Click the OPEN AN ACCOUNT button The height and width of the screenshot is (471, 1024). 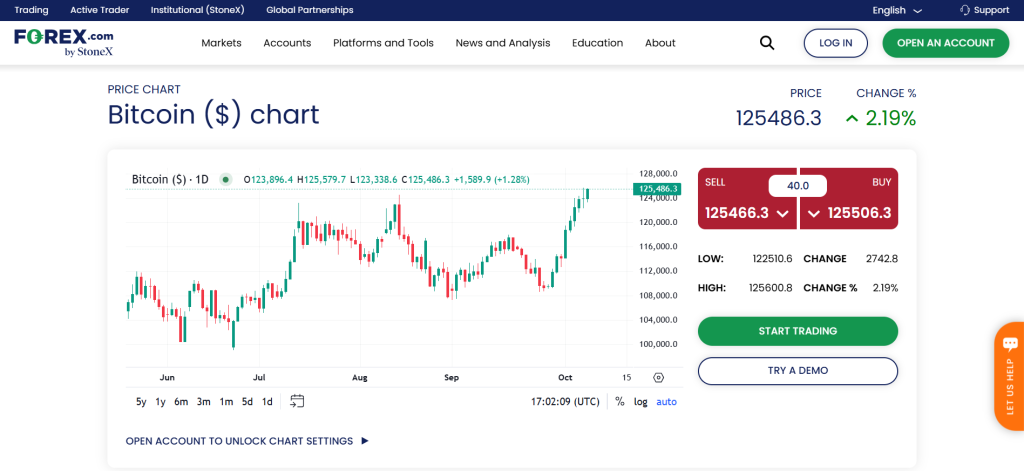[946, 43]
